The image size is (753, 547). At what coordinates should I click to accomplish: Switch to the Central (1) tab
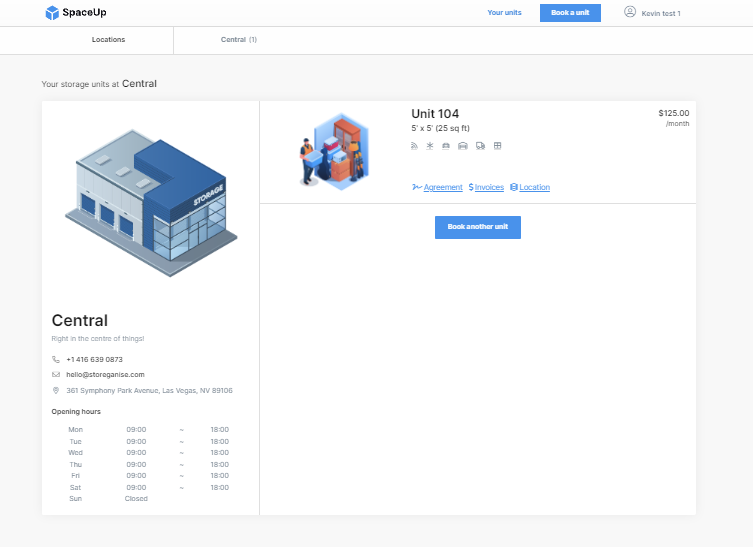[x=239, y=40]
